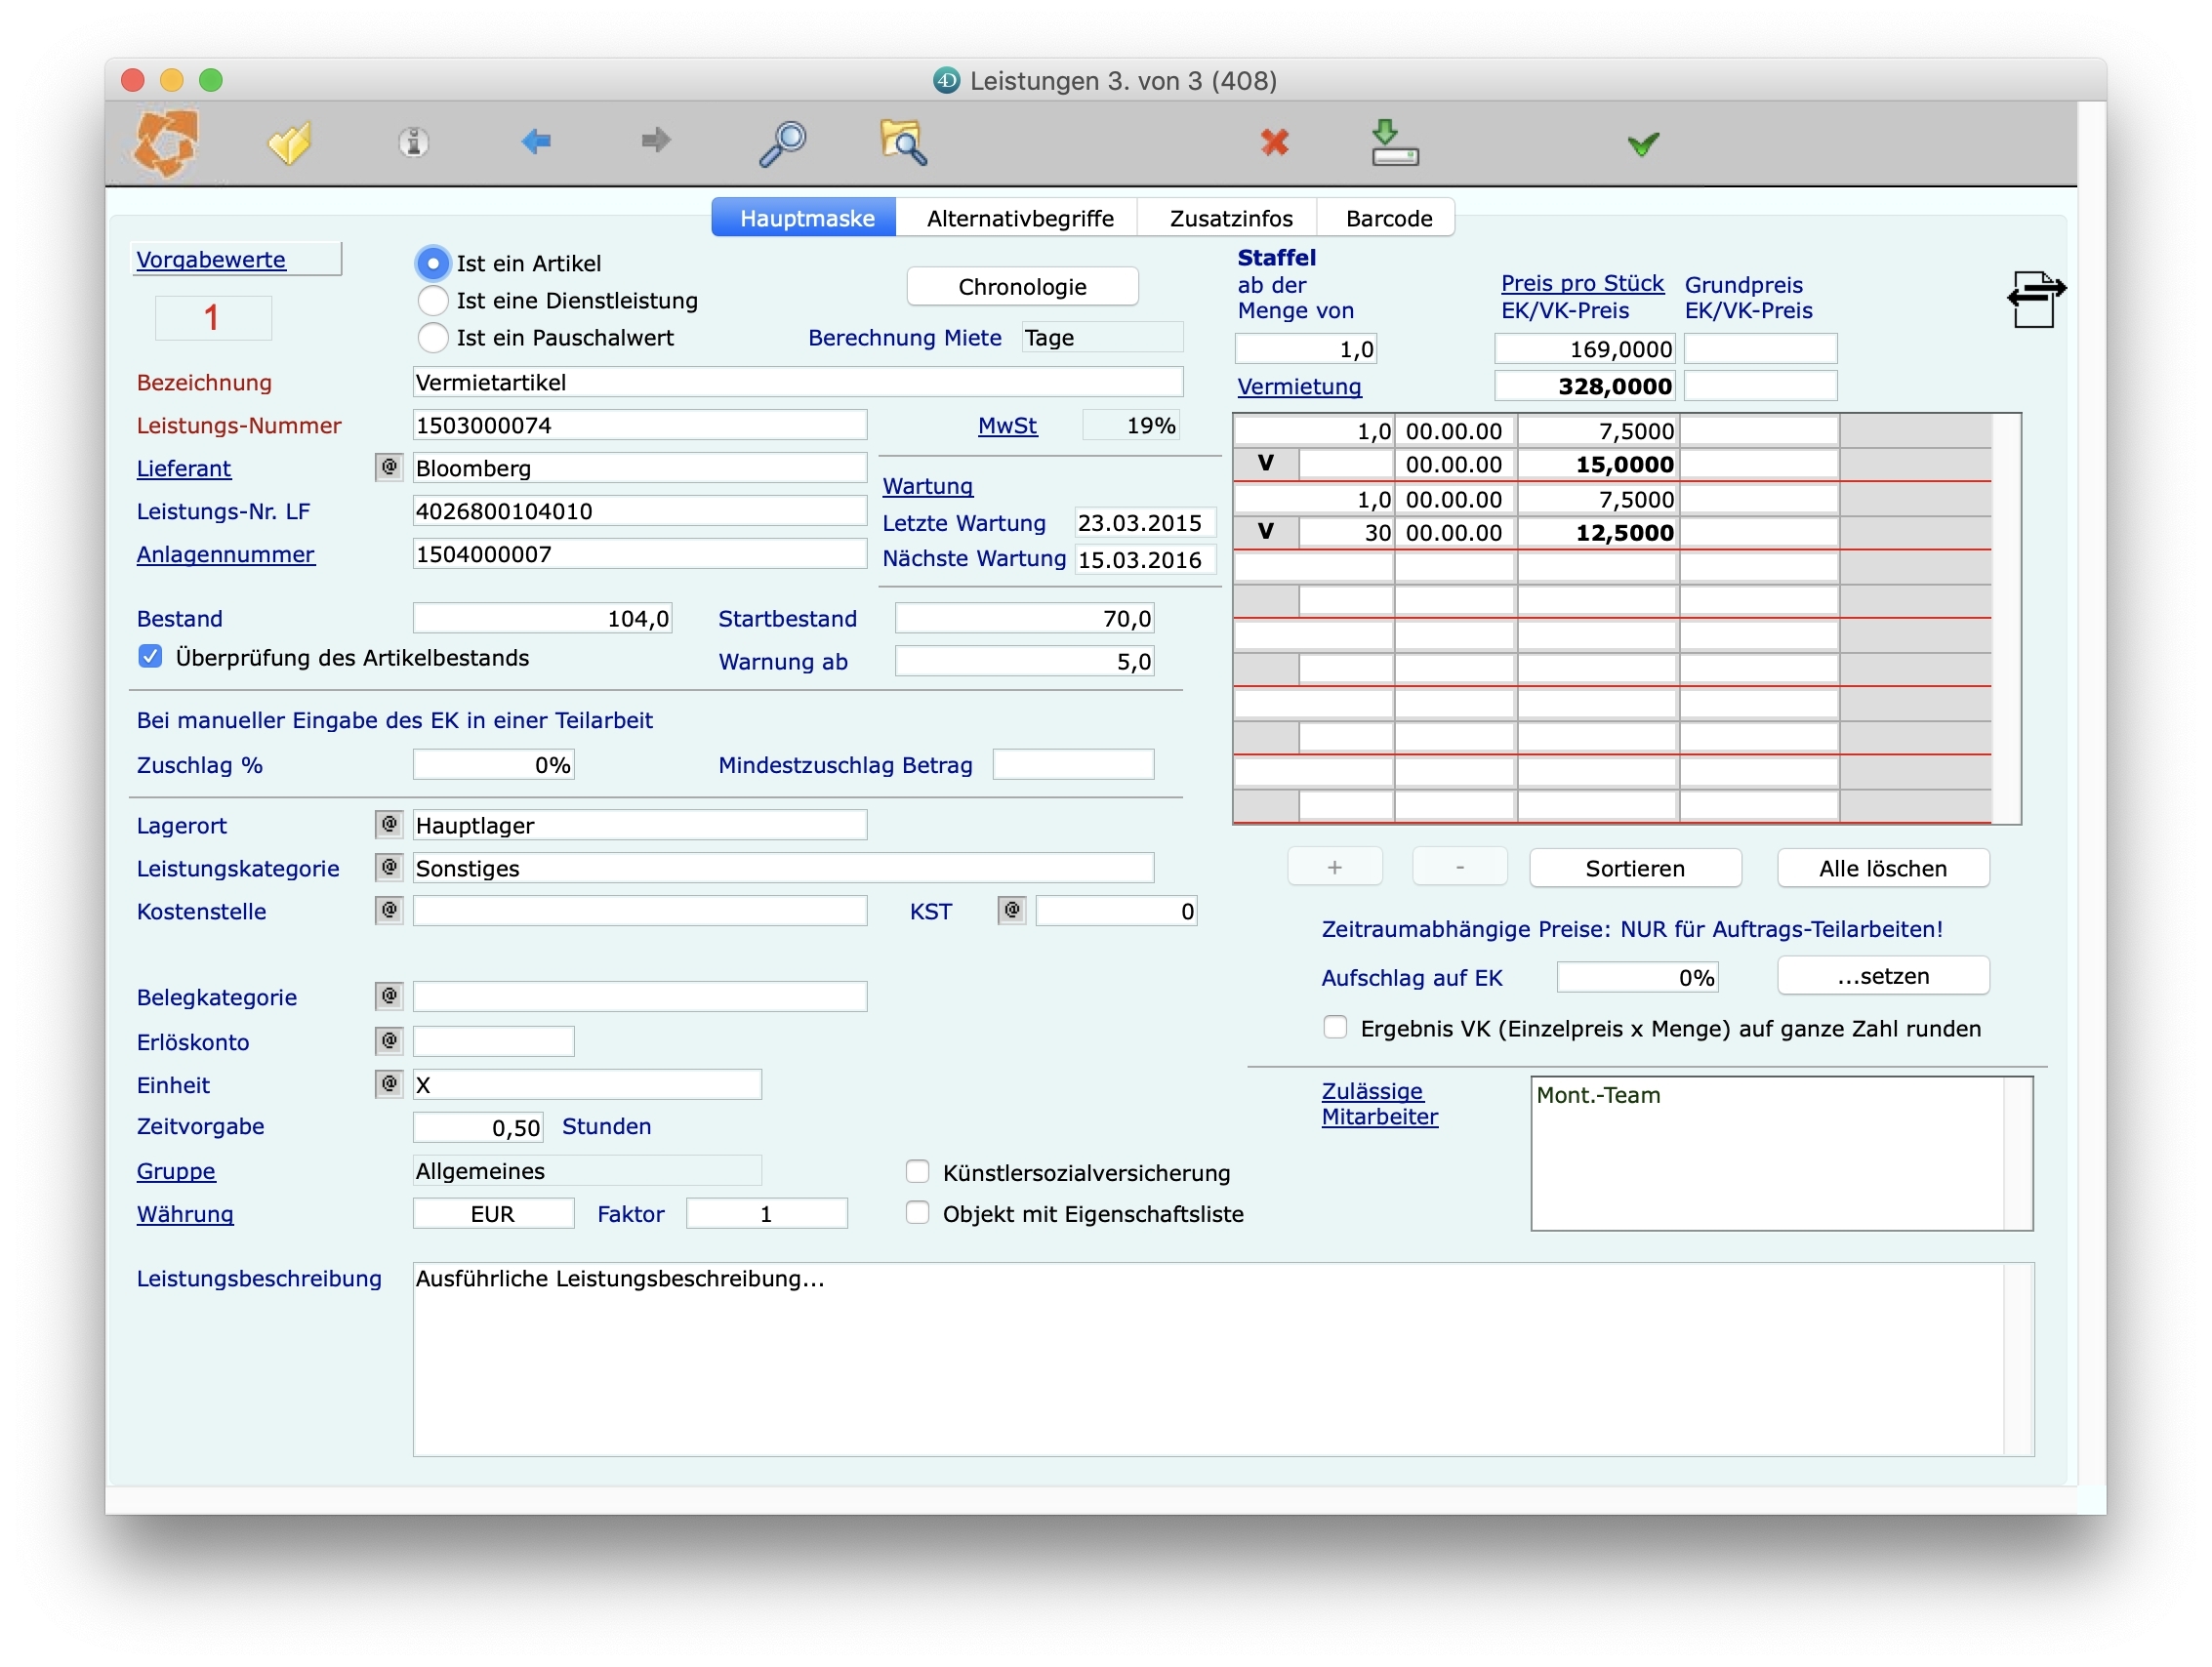Select 'Ist eine Dienstleistung' radio button
This screenshot has width=2212, height=1667.
pyautogui.click(x=433, y=301)
